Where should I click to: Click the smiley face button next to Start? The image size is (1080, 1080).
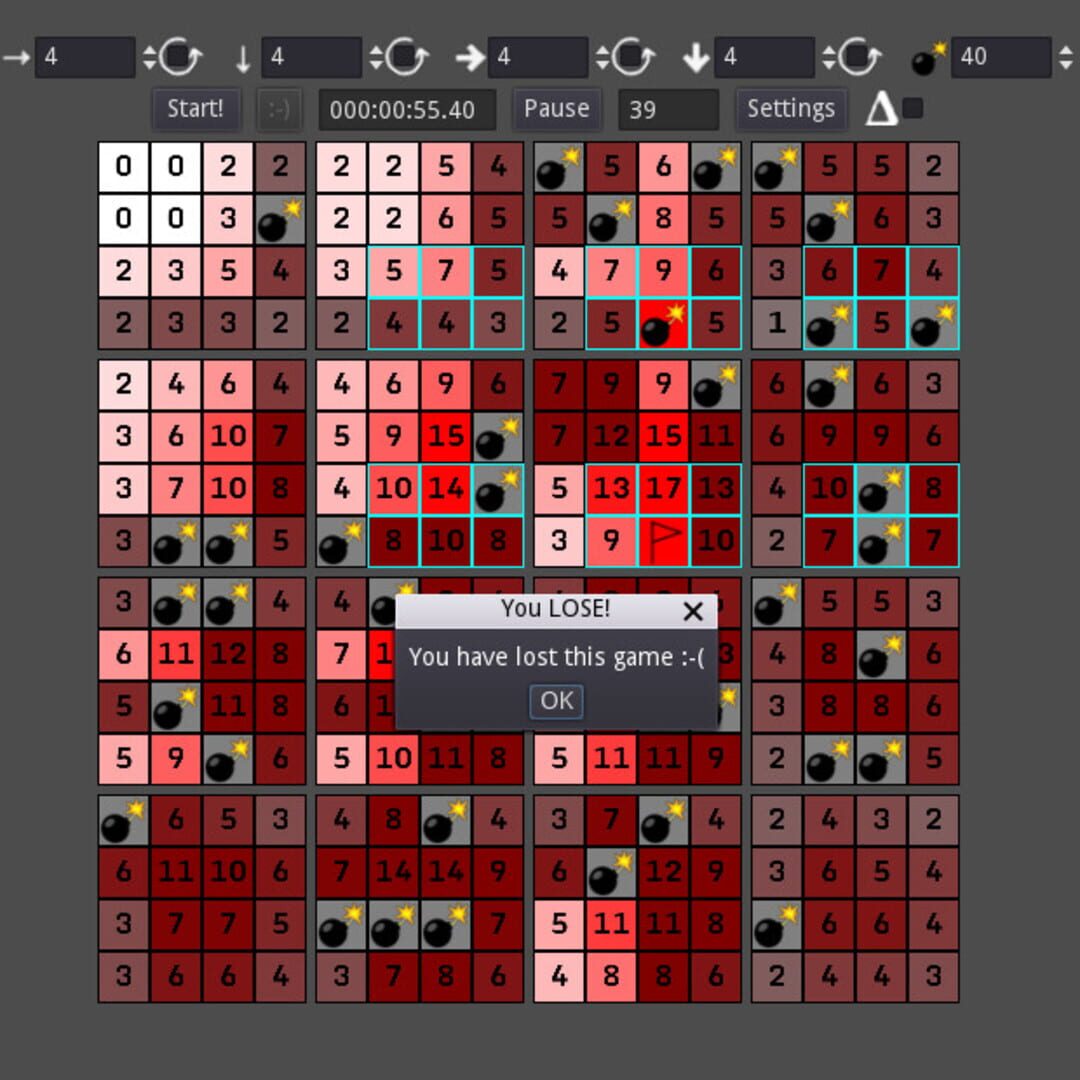(x=279, y=109)
